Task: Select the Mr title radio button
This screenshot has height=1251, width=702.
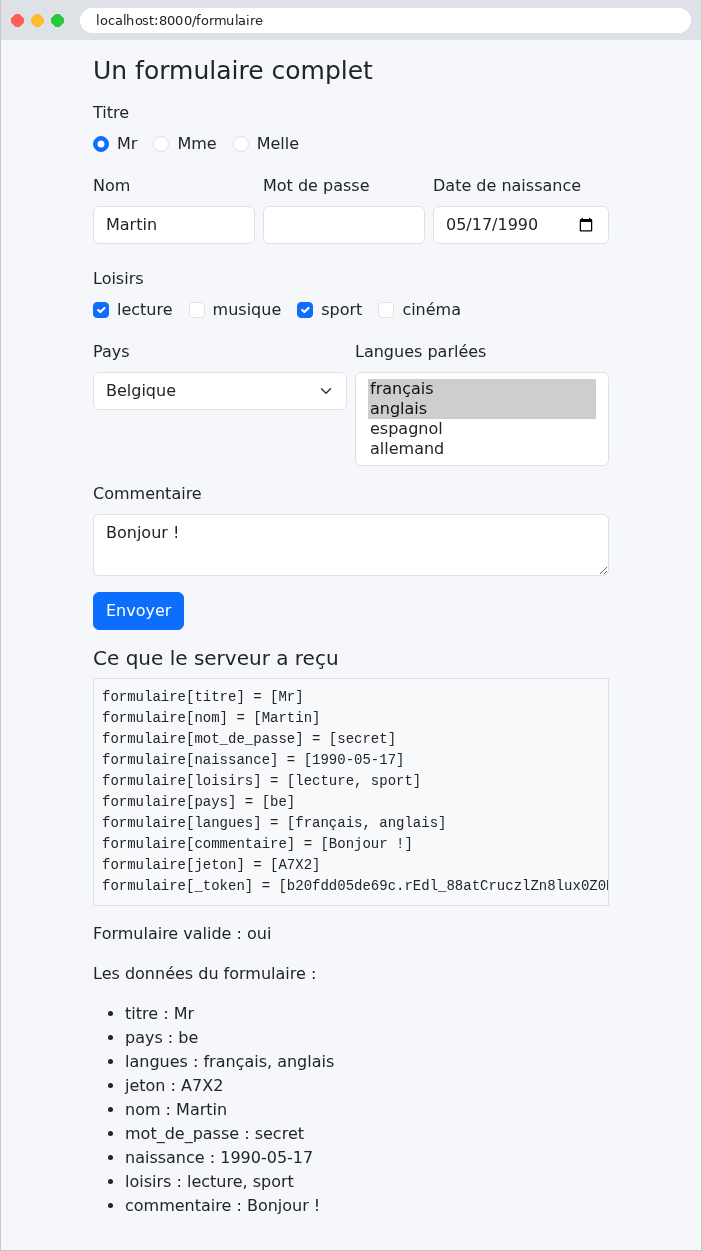Action: 101,144
